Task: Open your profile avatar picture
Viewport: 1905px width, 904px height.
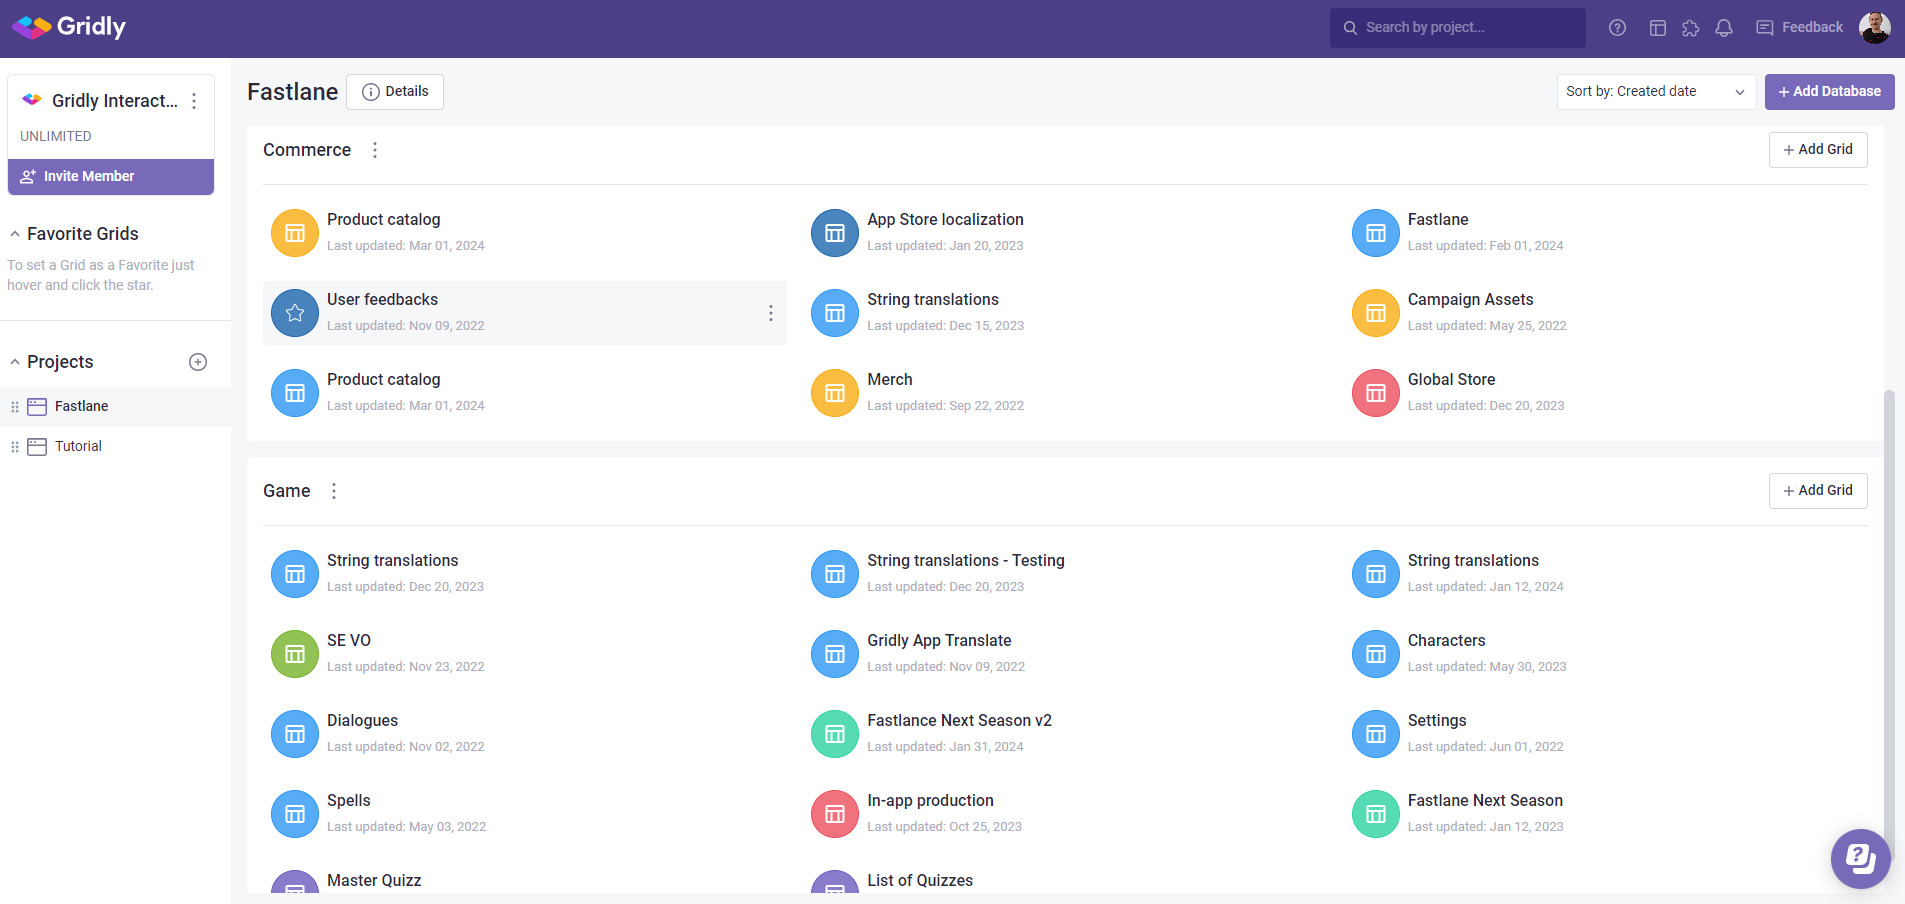Action: 1875,27
